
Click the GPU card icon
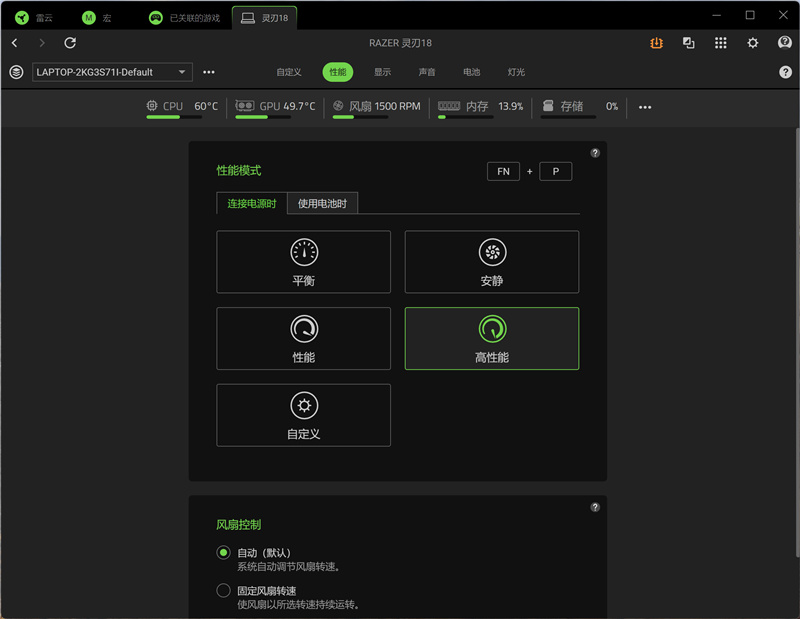click(x=245, y=106)
